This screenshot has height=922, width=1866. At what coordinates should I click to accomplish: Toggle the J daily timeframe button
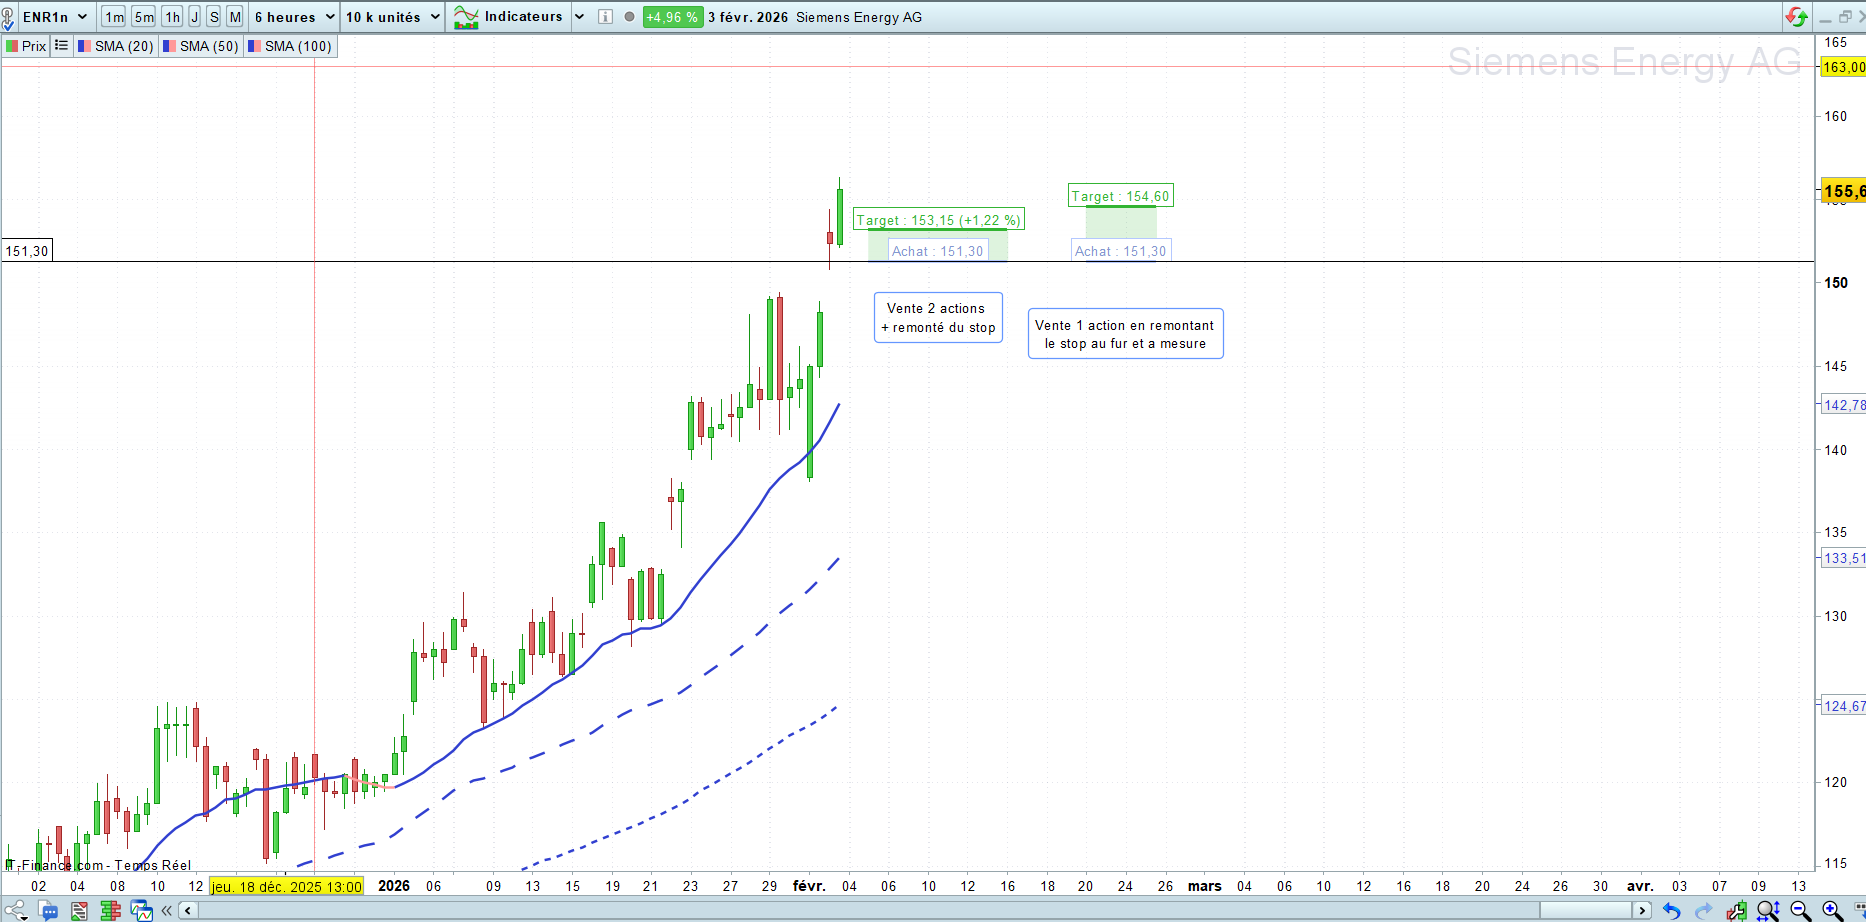[194, 17]
